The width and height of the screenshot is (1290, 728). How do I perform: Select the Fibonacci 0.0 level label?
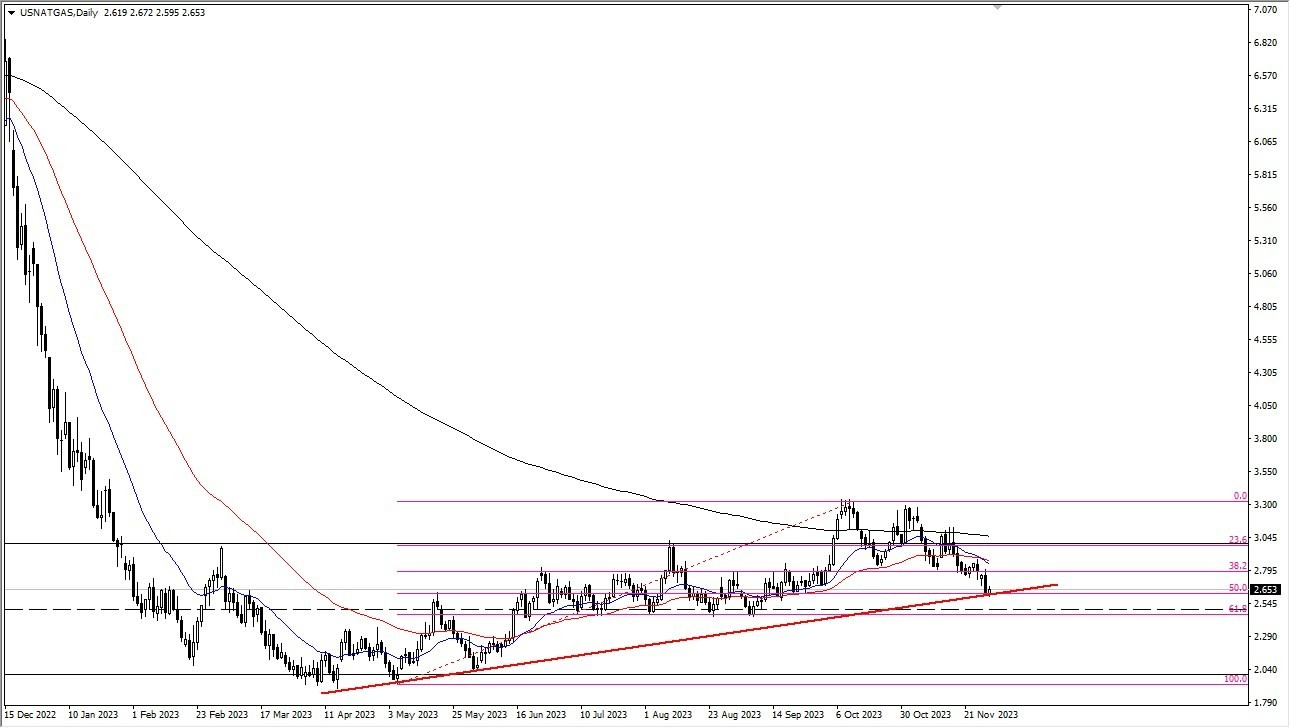click(1240, 496)
